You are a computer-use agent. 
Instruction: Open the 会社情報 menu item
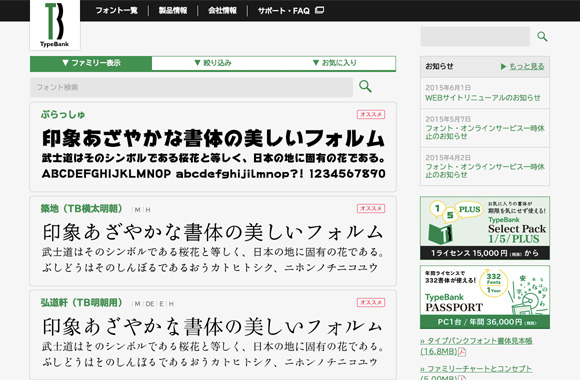222,10
